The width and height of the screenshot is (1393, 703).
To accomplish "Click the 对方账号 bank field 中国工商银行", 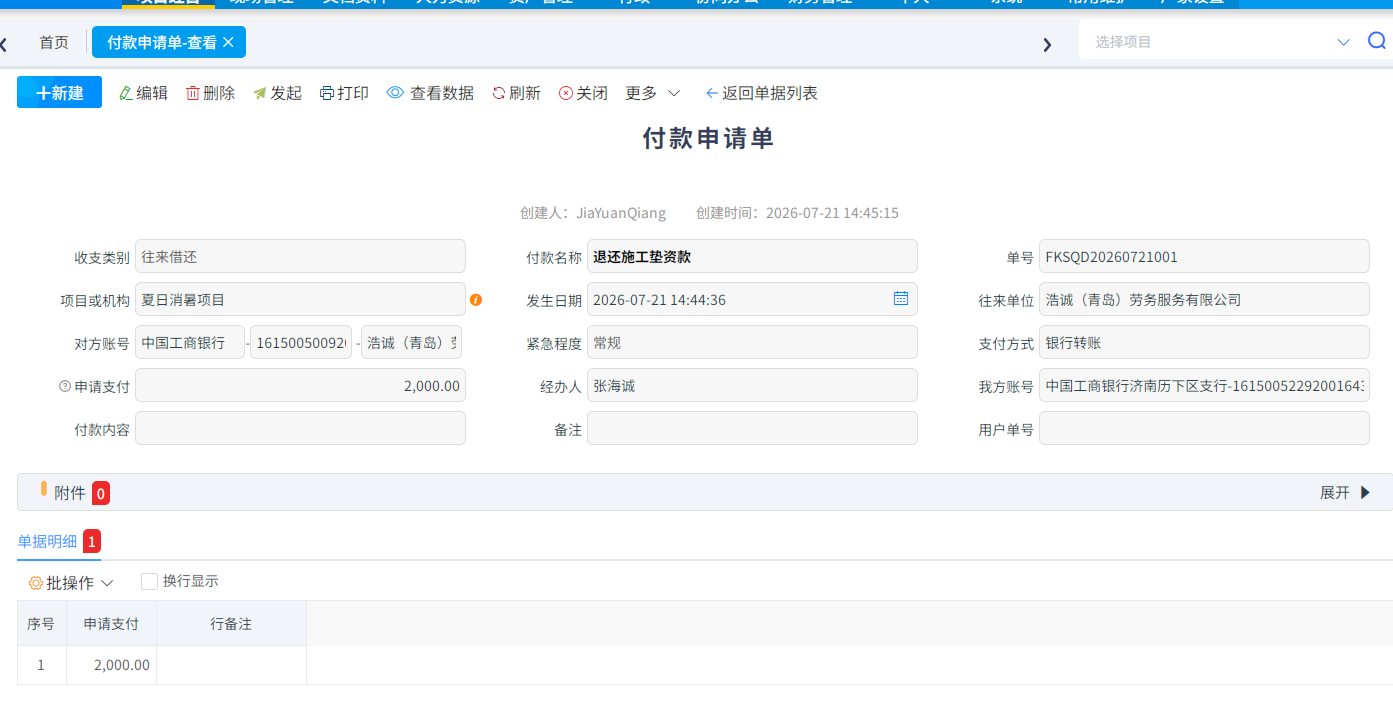I will [x=189, y=342].
